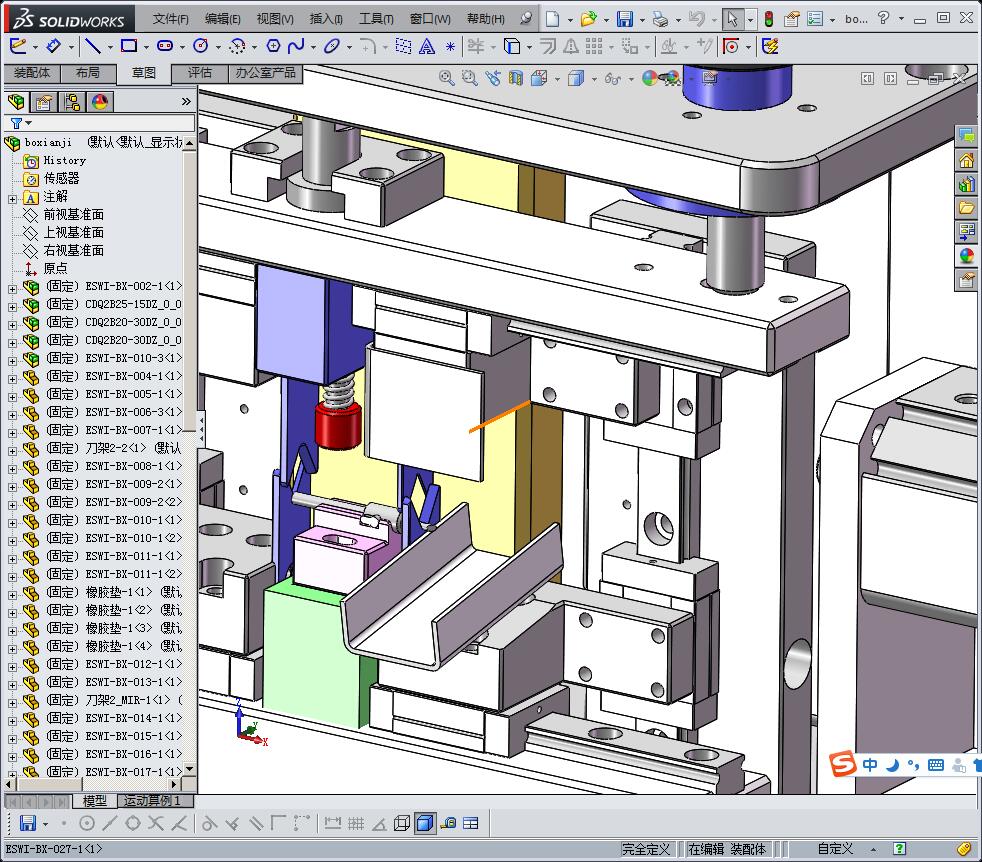Click the Section View icon

tap(516, 78)
